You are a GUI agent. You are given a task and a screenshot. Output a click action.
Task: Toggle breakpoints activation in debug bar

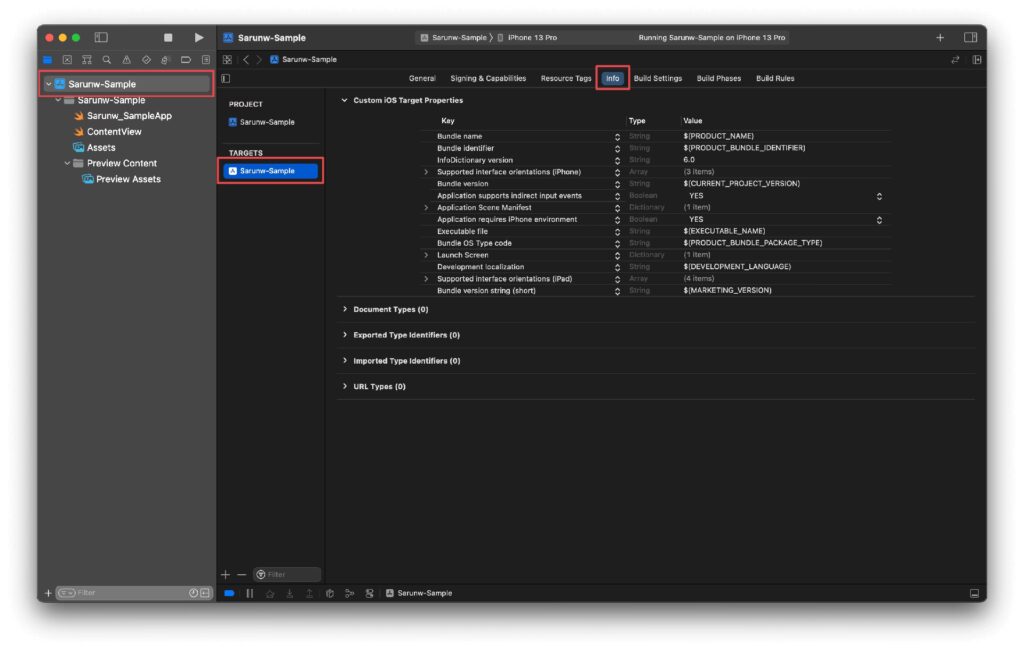229,593
